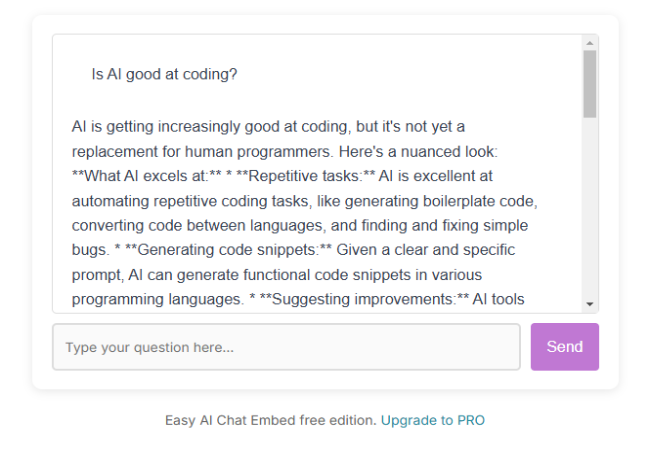This screenshot has width=650, height=450.
Task: Click the scroll up arrow in chat window
Action: tap(589, 43)
